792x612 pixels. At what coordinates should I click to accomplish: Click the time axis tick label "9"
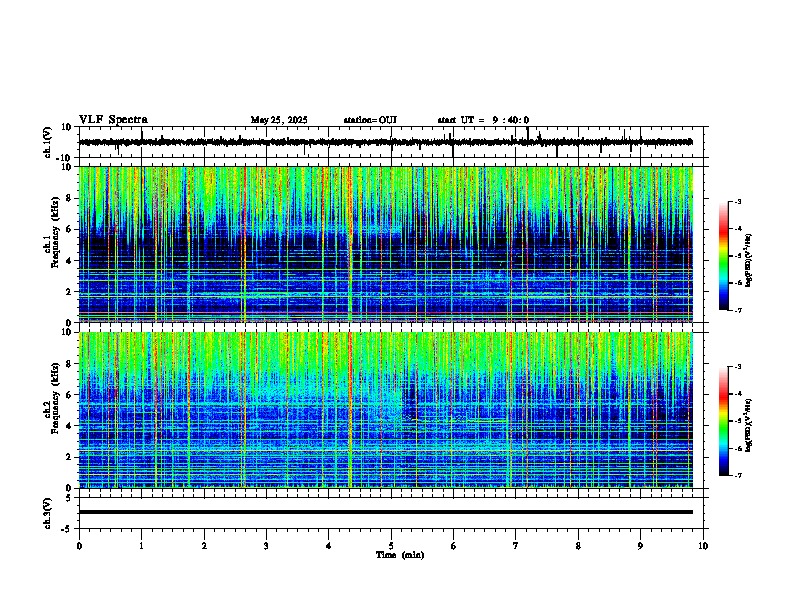(x=640, y=546)
